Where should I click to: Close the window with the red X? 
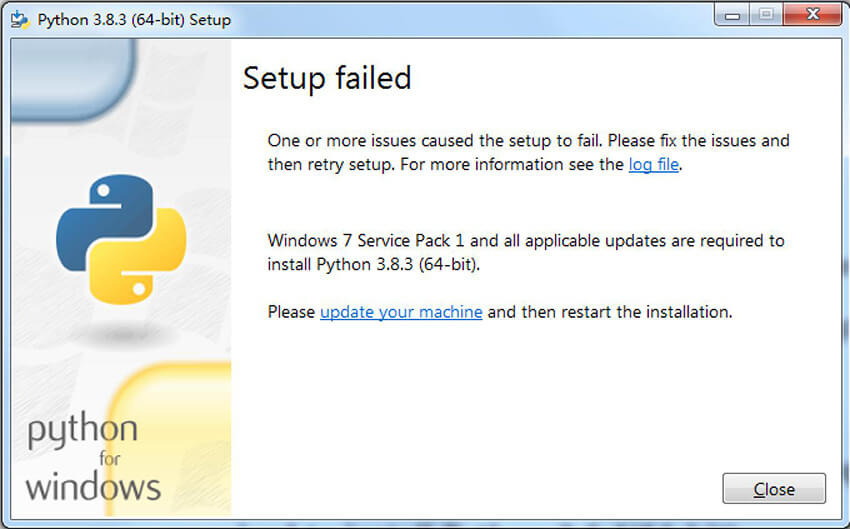coord(812,15)
